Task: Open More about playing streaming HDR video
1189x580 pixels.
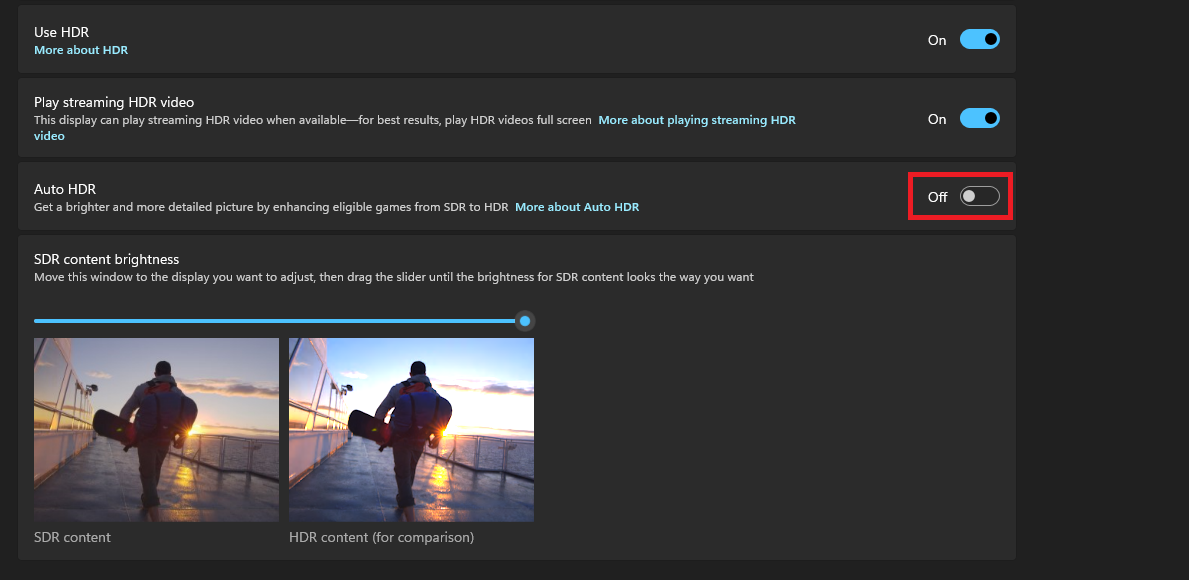Action: (696, 119)
